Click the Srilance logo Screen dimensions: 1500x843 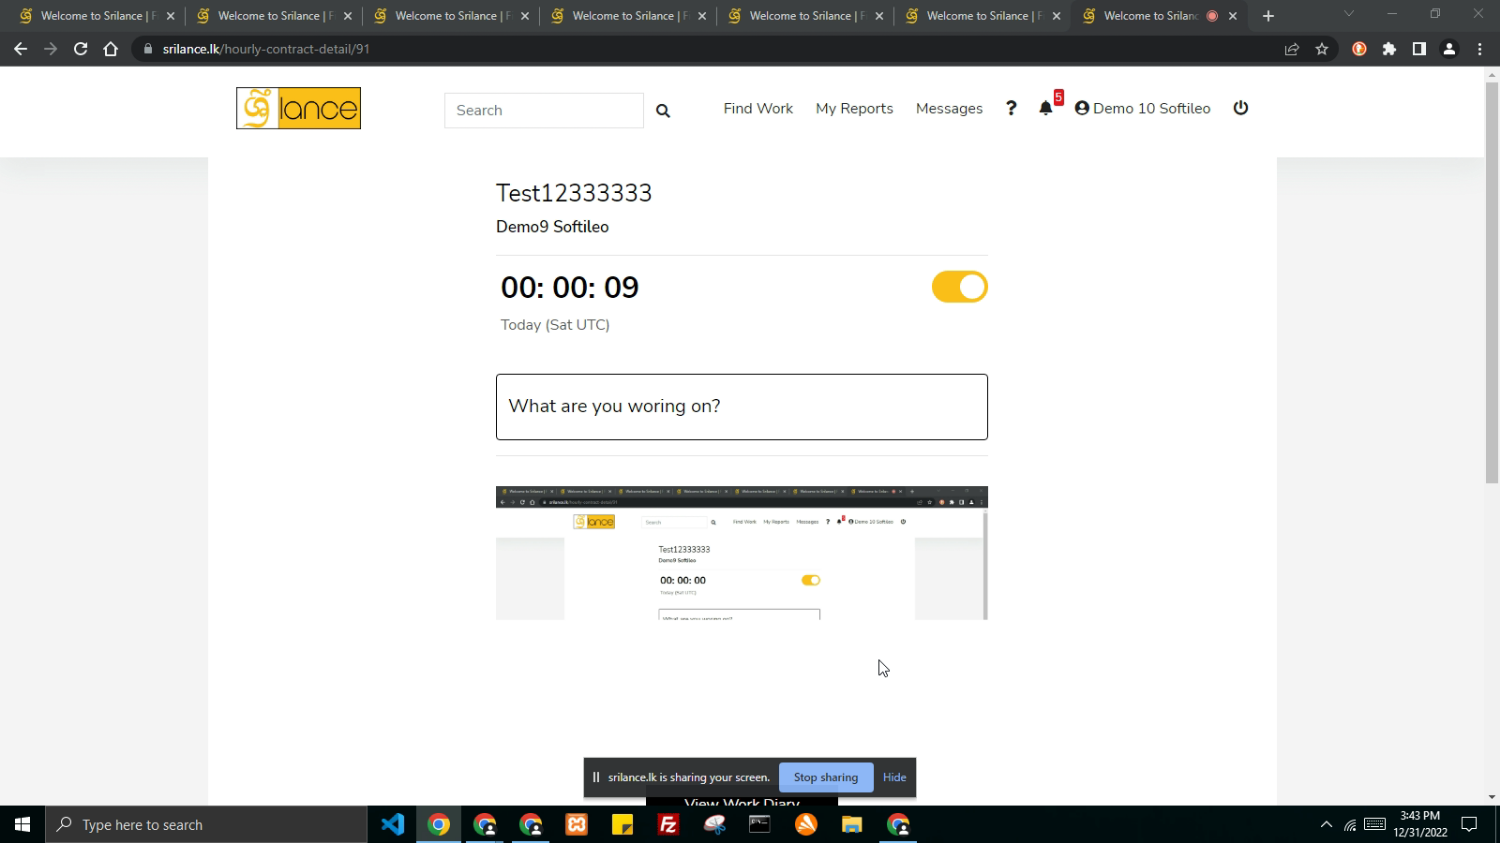point(298,108)
